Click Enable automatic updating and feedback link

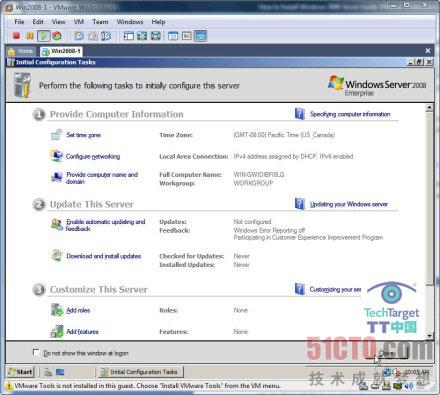tap(105, 225)
